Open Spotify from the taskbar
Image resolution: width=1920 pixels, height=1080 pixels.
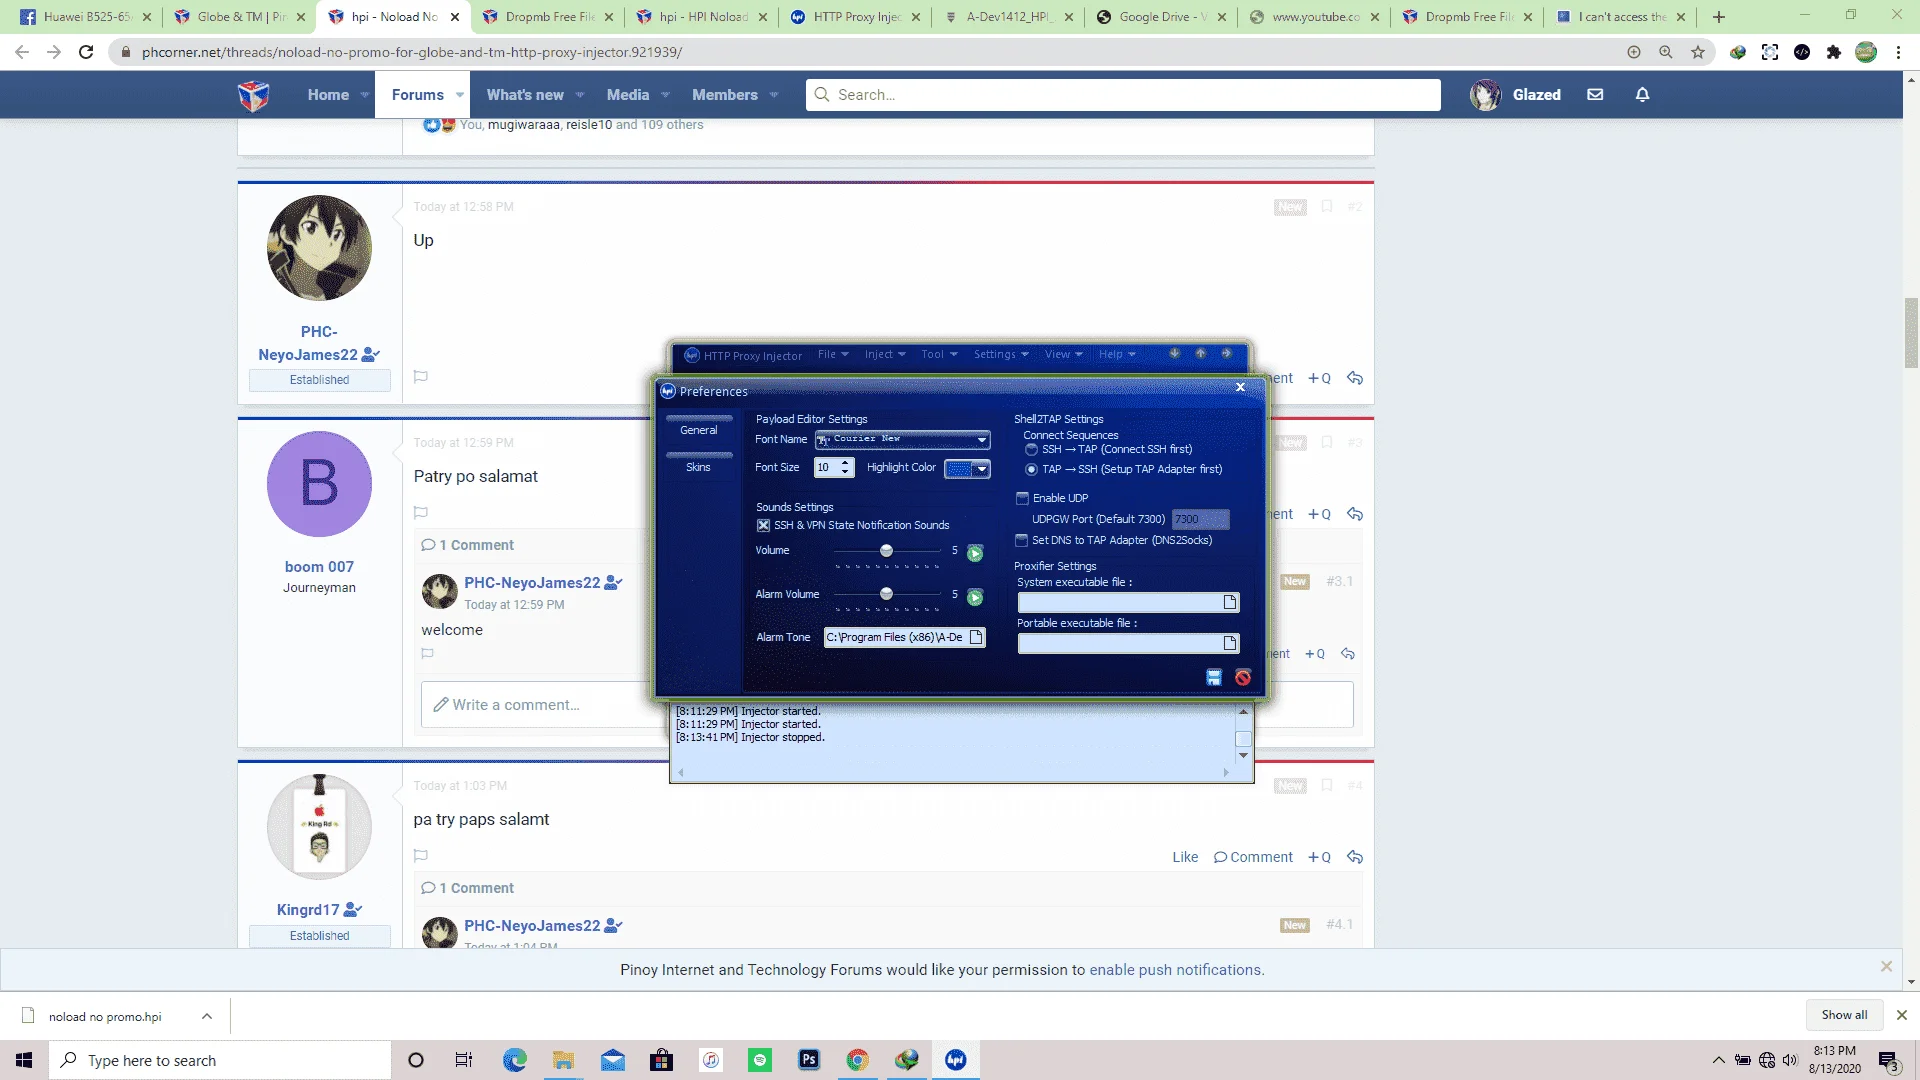point(760,1060)
